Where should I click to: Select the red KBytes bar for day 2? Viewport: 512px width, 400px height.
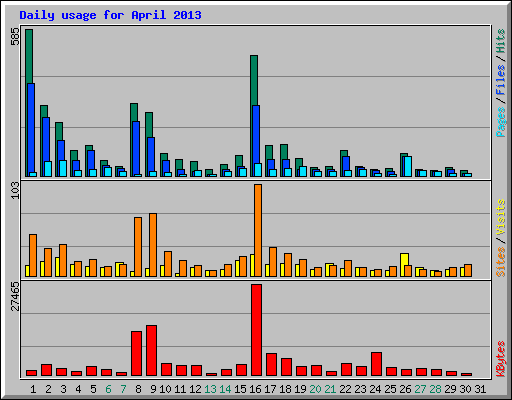(46, 370)
